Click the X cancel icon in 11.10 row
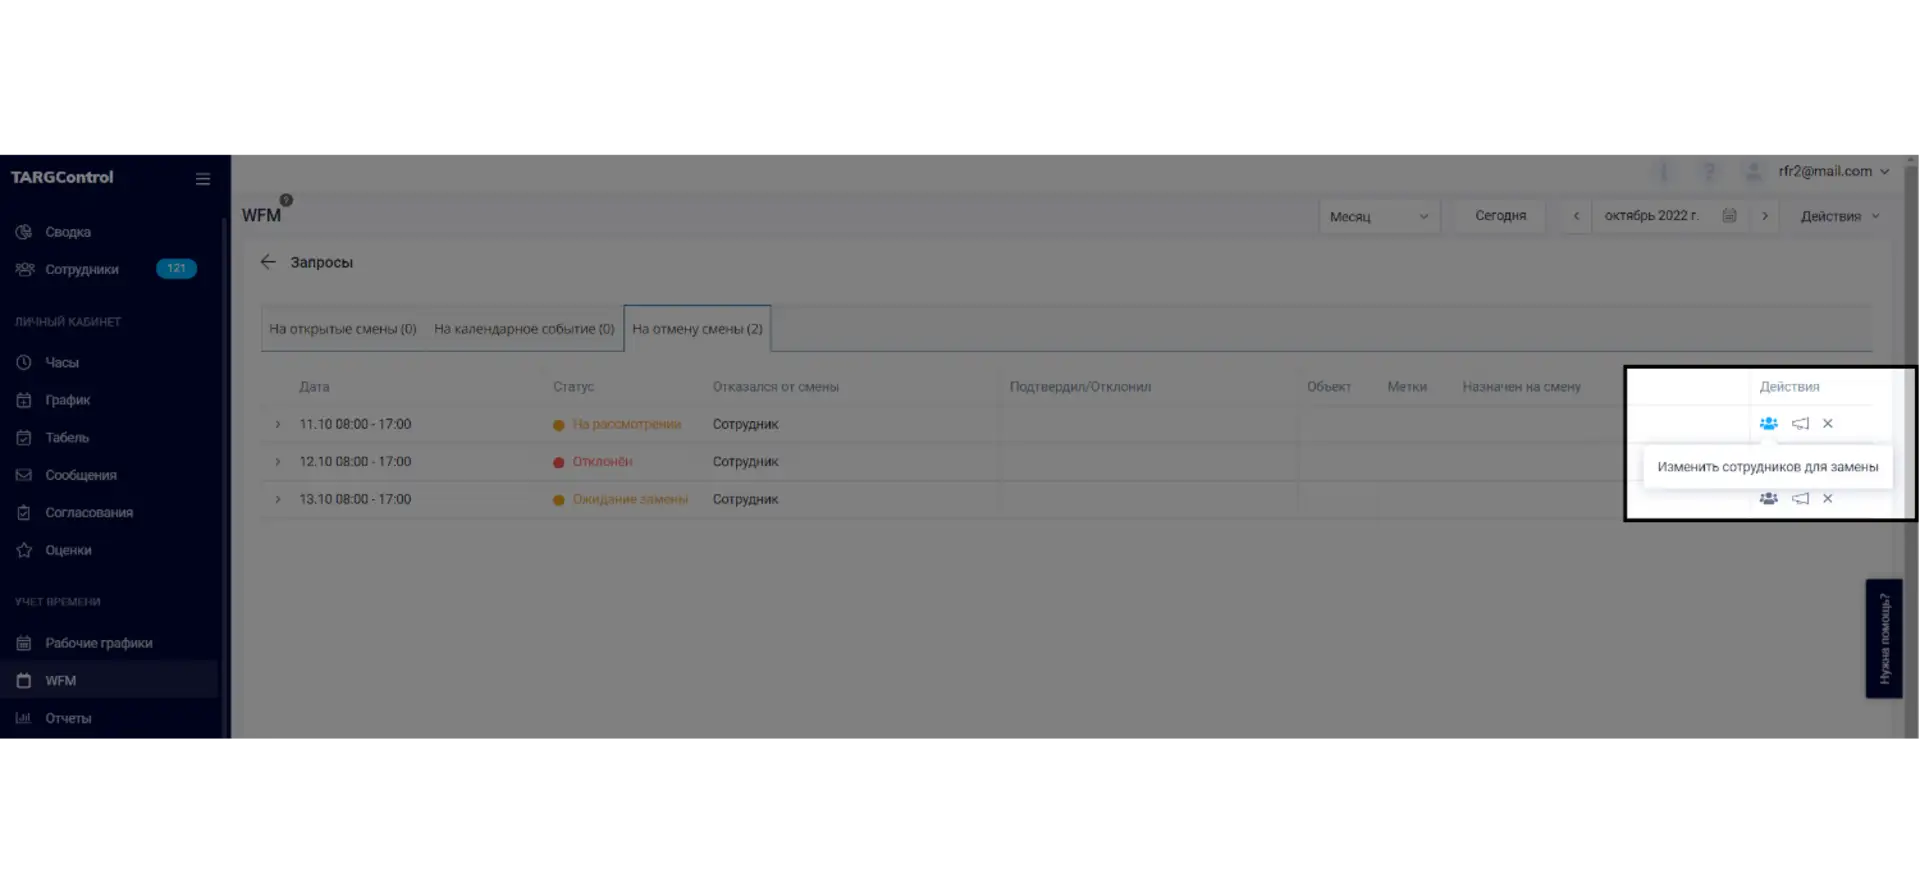The image size is (1920, 896). point(1828,424)
